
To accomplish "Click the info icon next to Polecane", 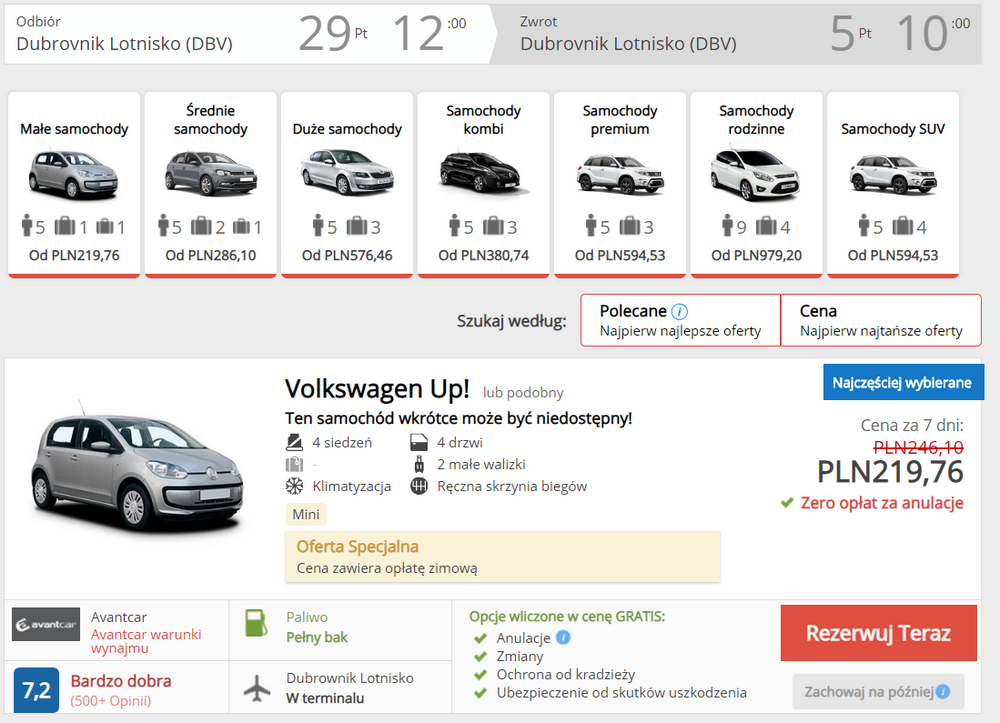I will coord(680,312).
